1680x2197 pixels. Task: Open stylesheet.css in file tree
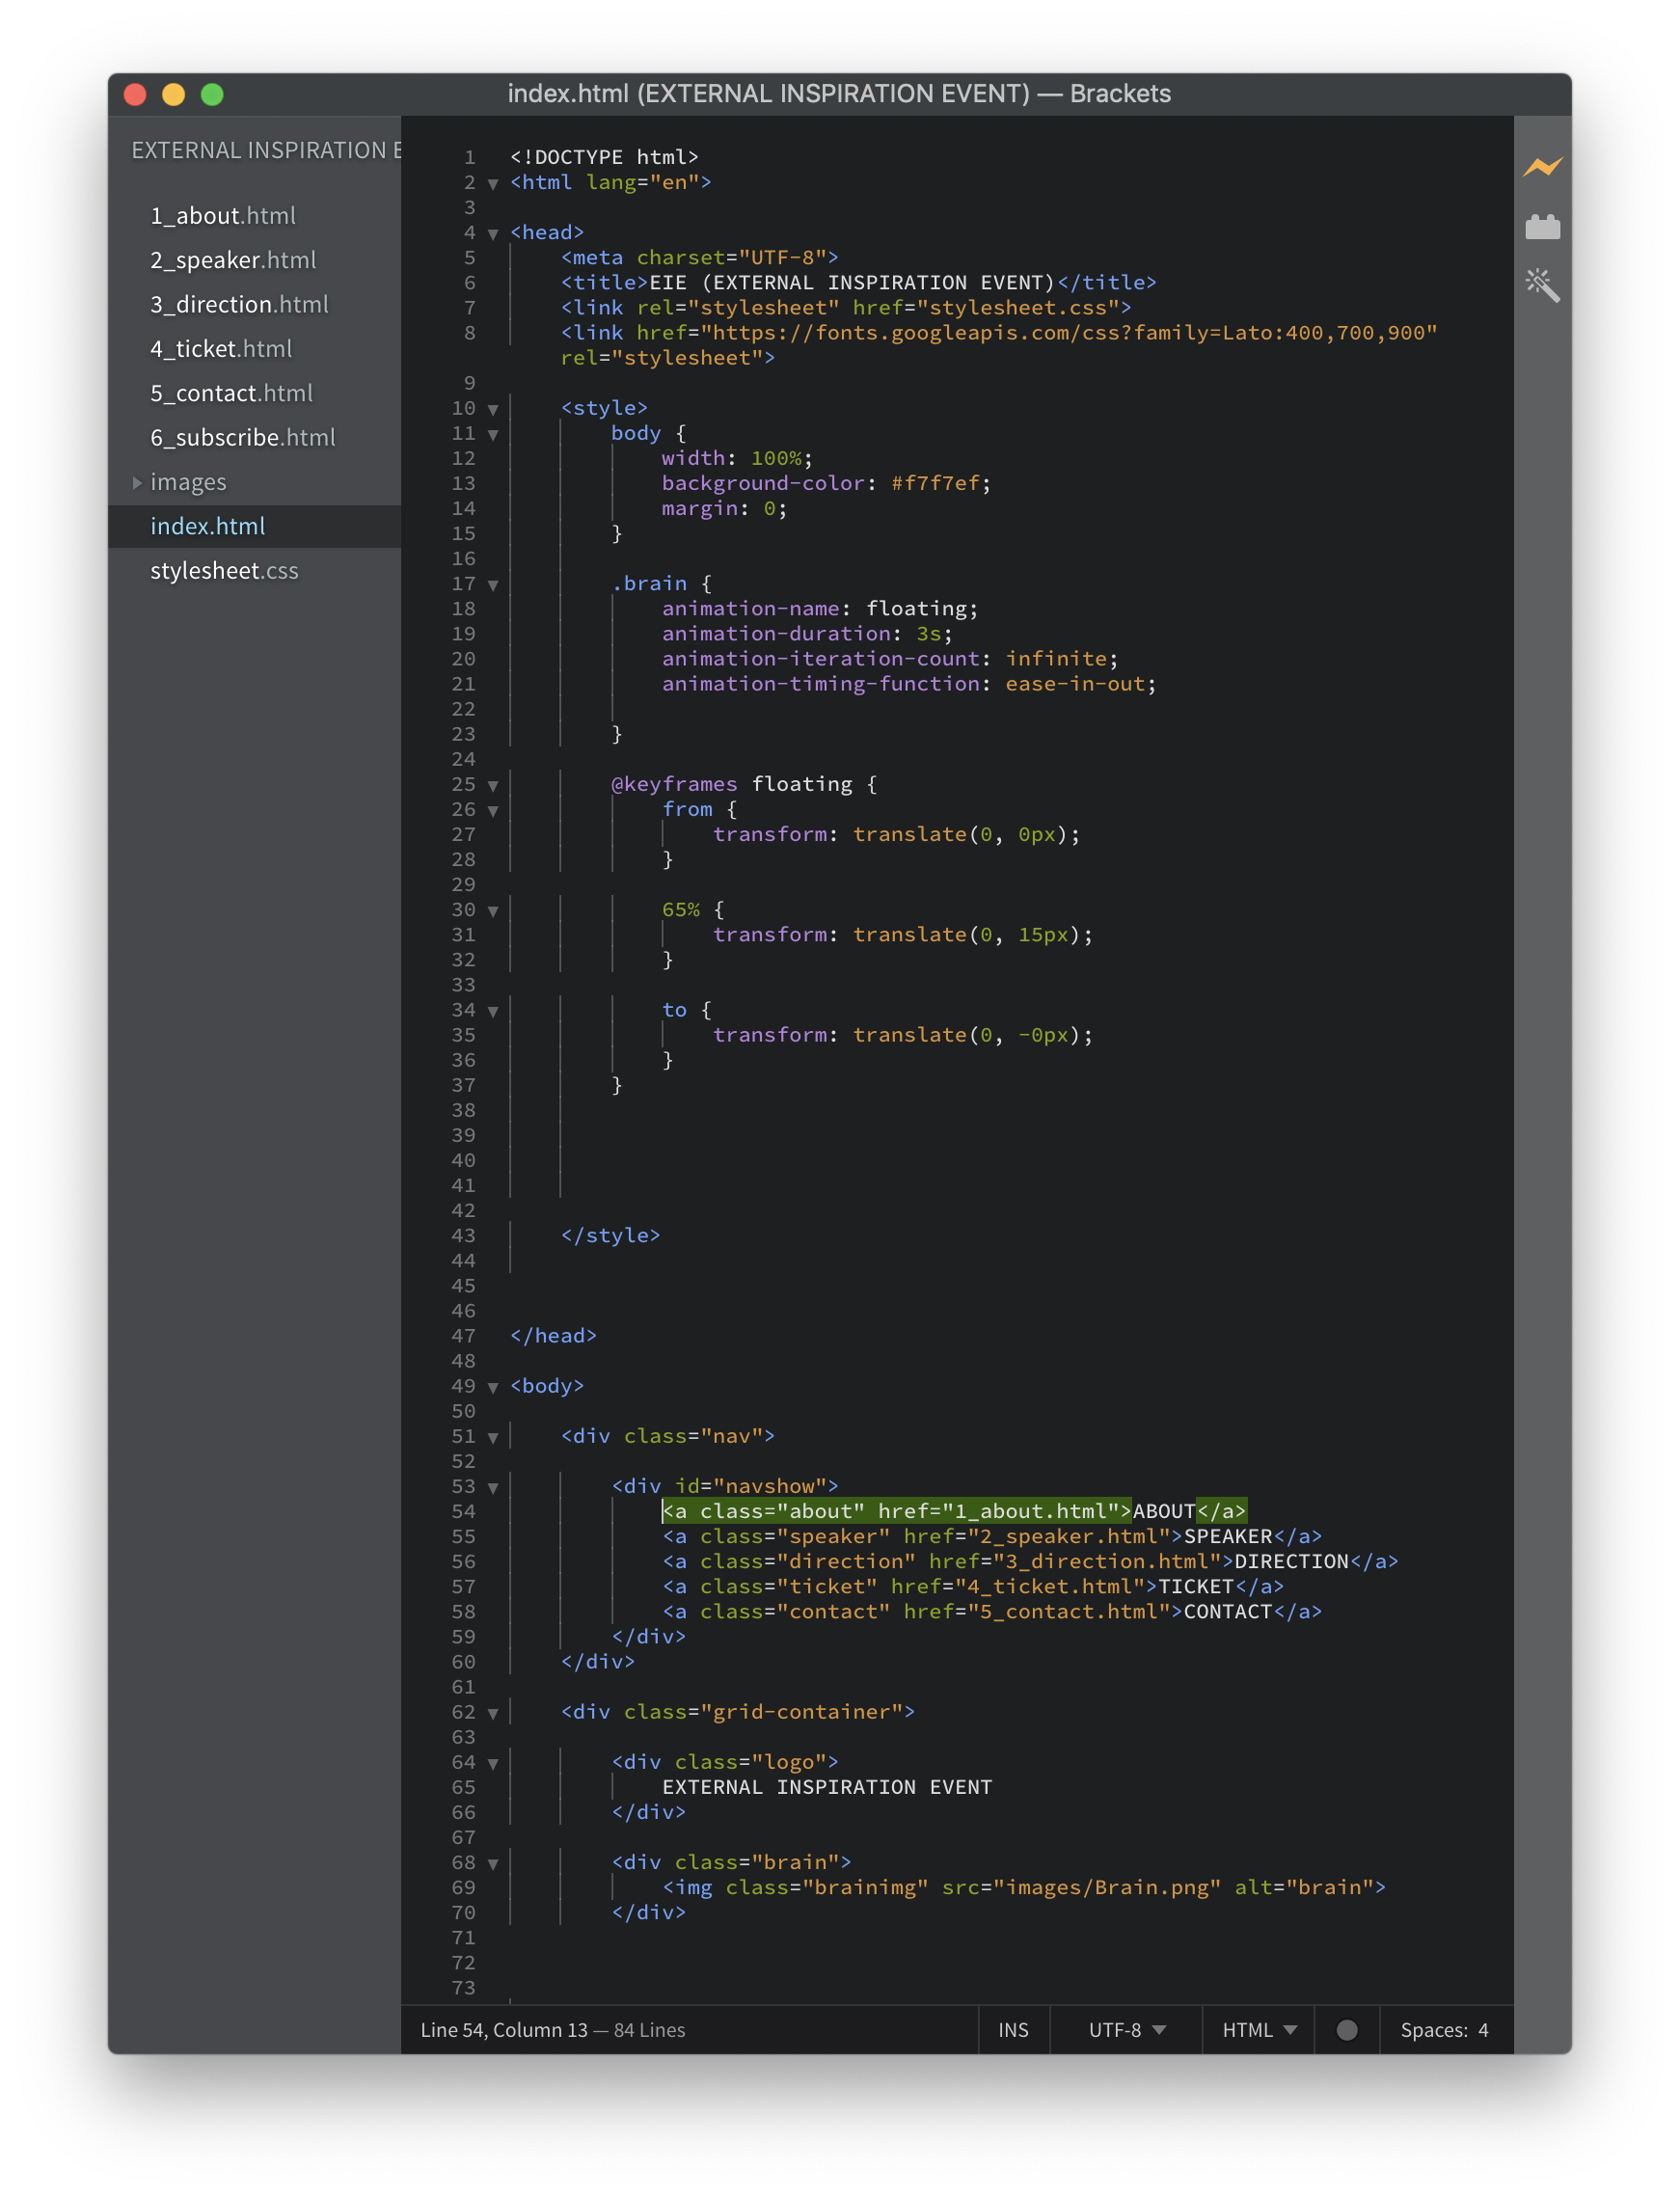click(x=224, y=570)
